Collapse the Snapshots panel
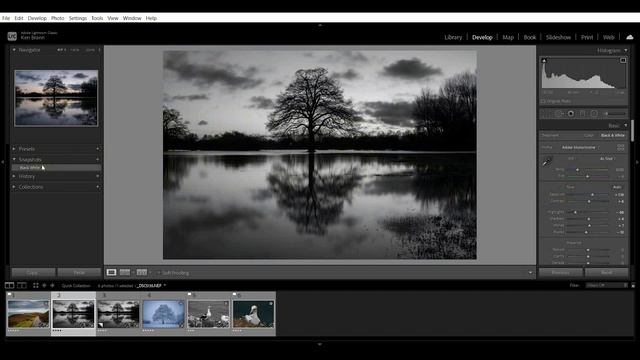This screenshot has width=640, height=360. pyautogui.click(x=14, y=160)
